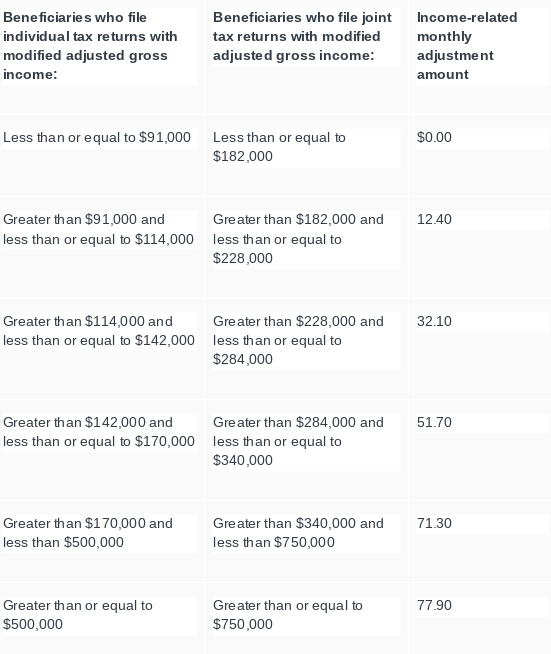The image size is (551, 654).
Task: Select the $284,000 to $340,000 joint cell
Action: pyautogui.click(x=306, y=442)
